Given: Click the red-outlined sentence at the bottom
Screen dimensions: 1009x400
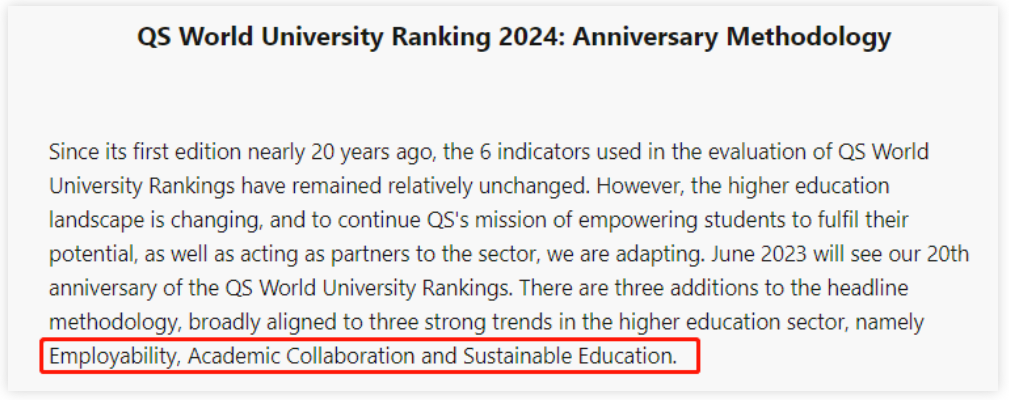Looking at the screenshot, I should point(369,356).
